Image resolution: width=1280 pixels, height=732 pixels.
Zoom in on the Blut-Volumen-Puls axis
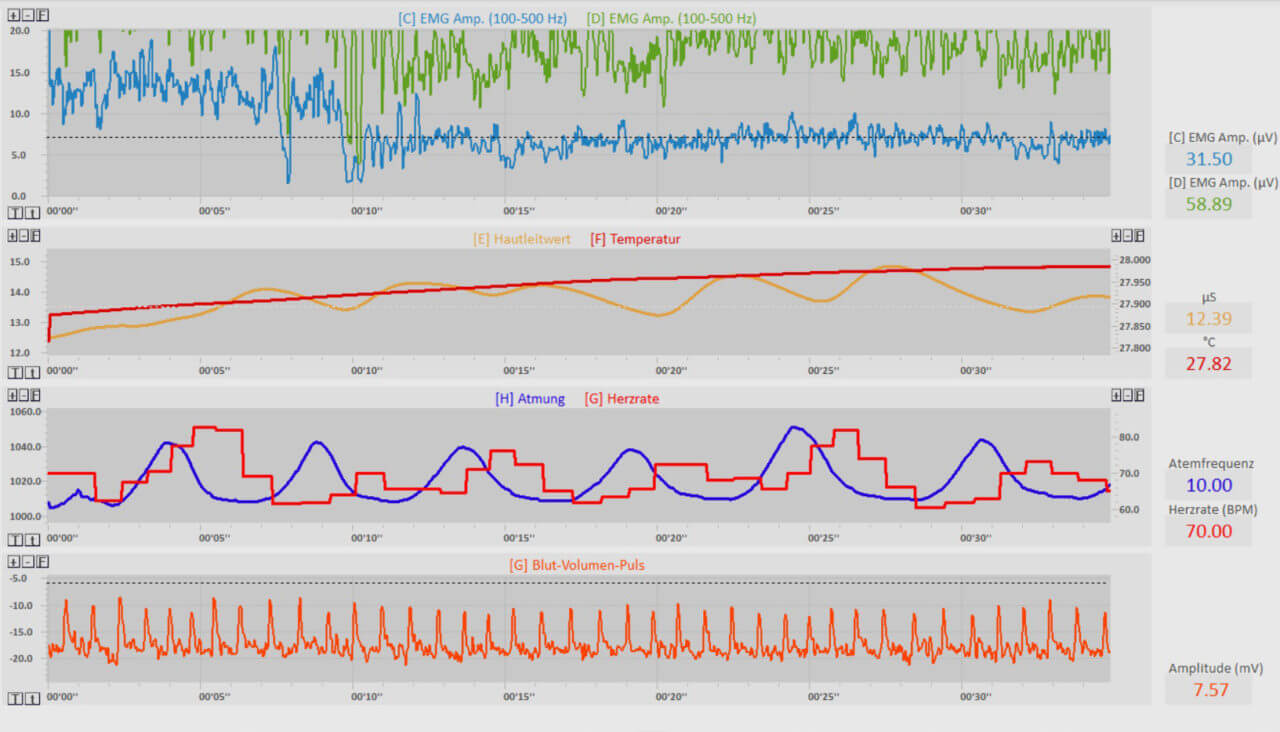pyautogui.click(x=12, y=561)
